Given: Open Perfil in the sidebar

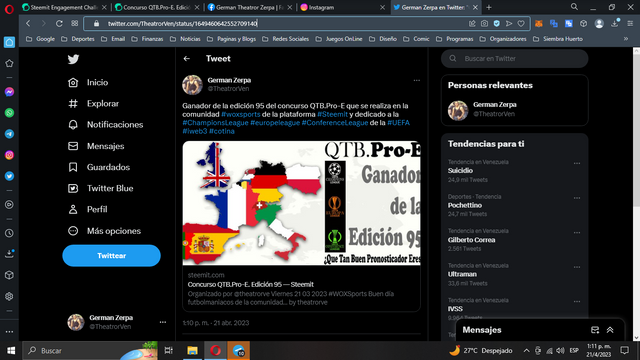Looking at the screenshot, I should (x=87, y=209).
